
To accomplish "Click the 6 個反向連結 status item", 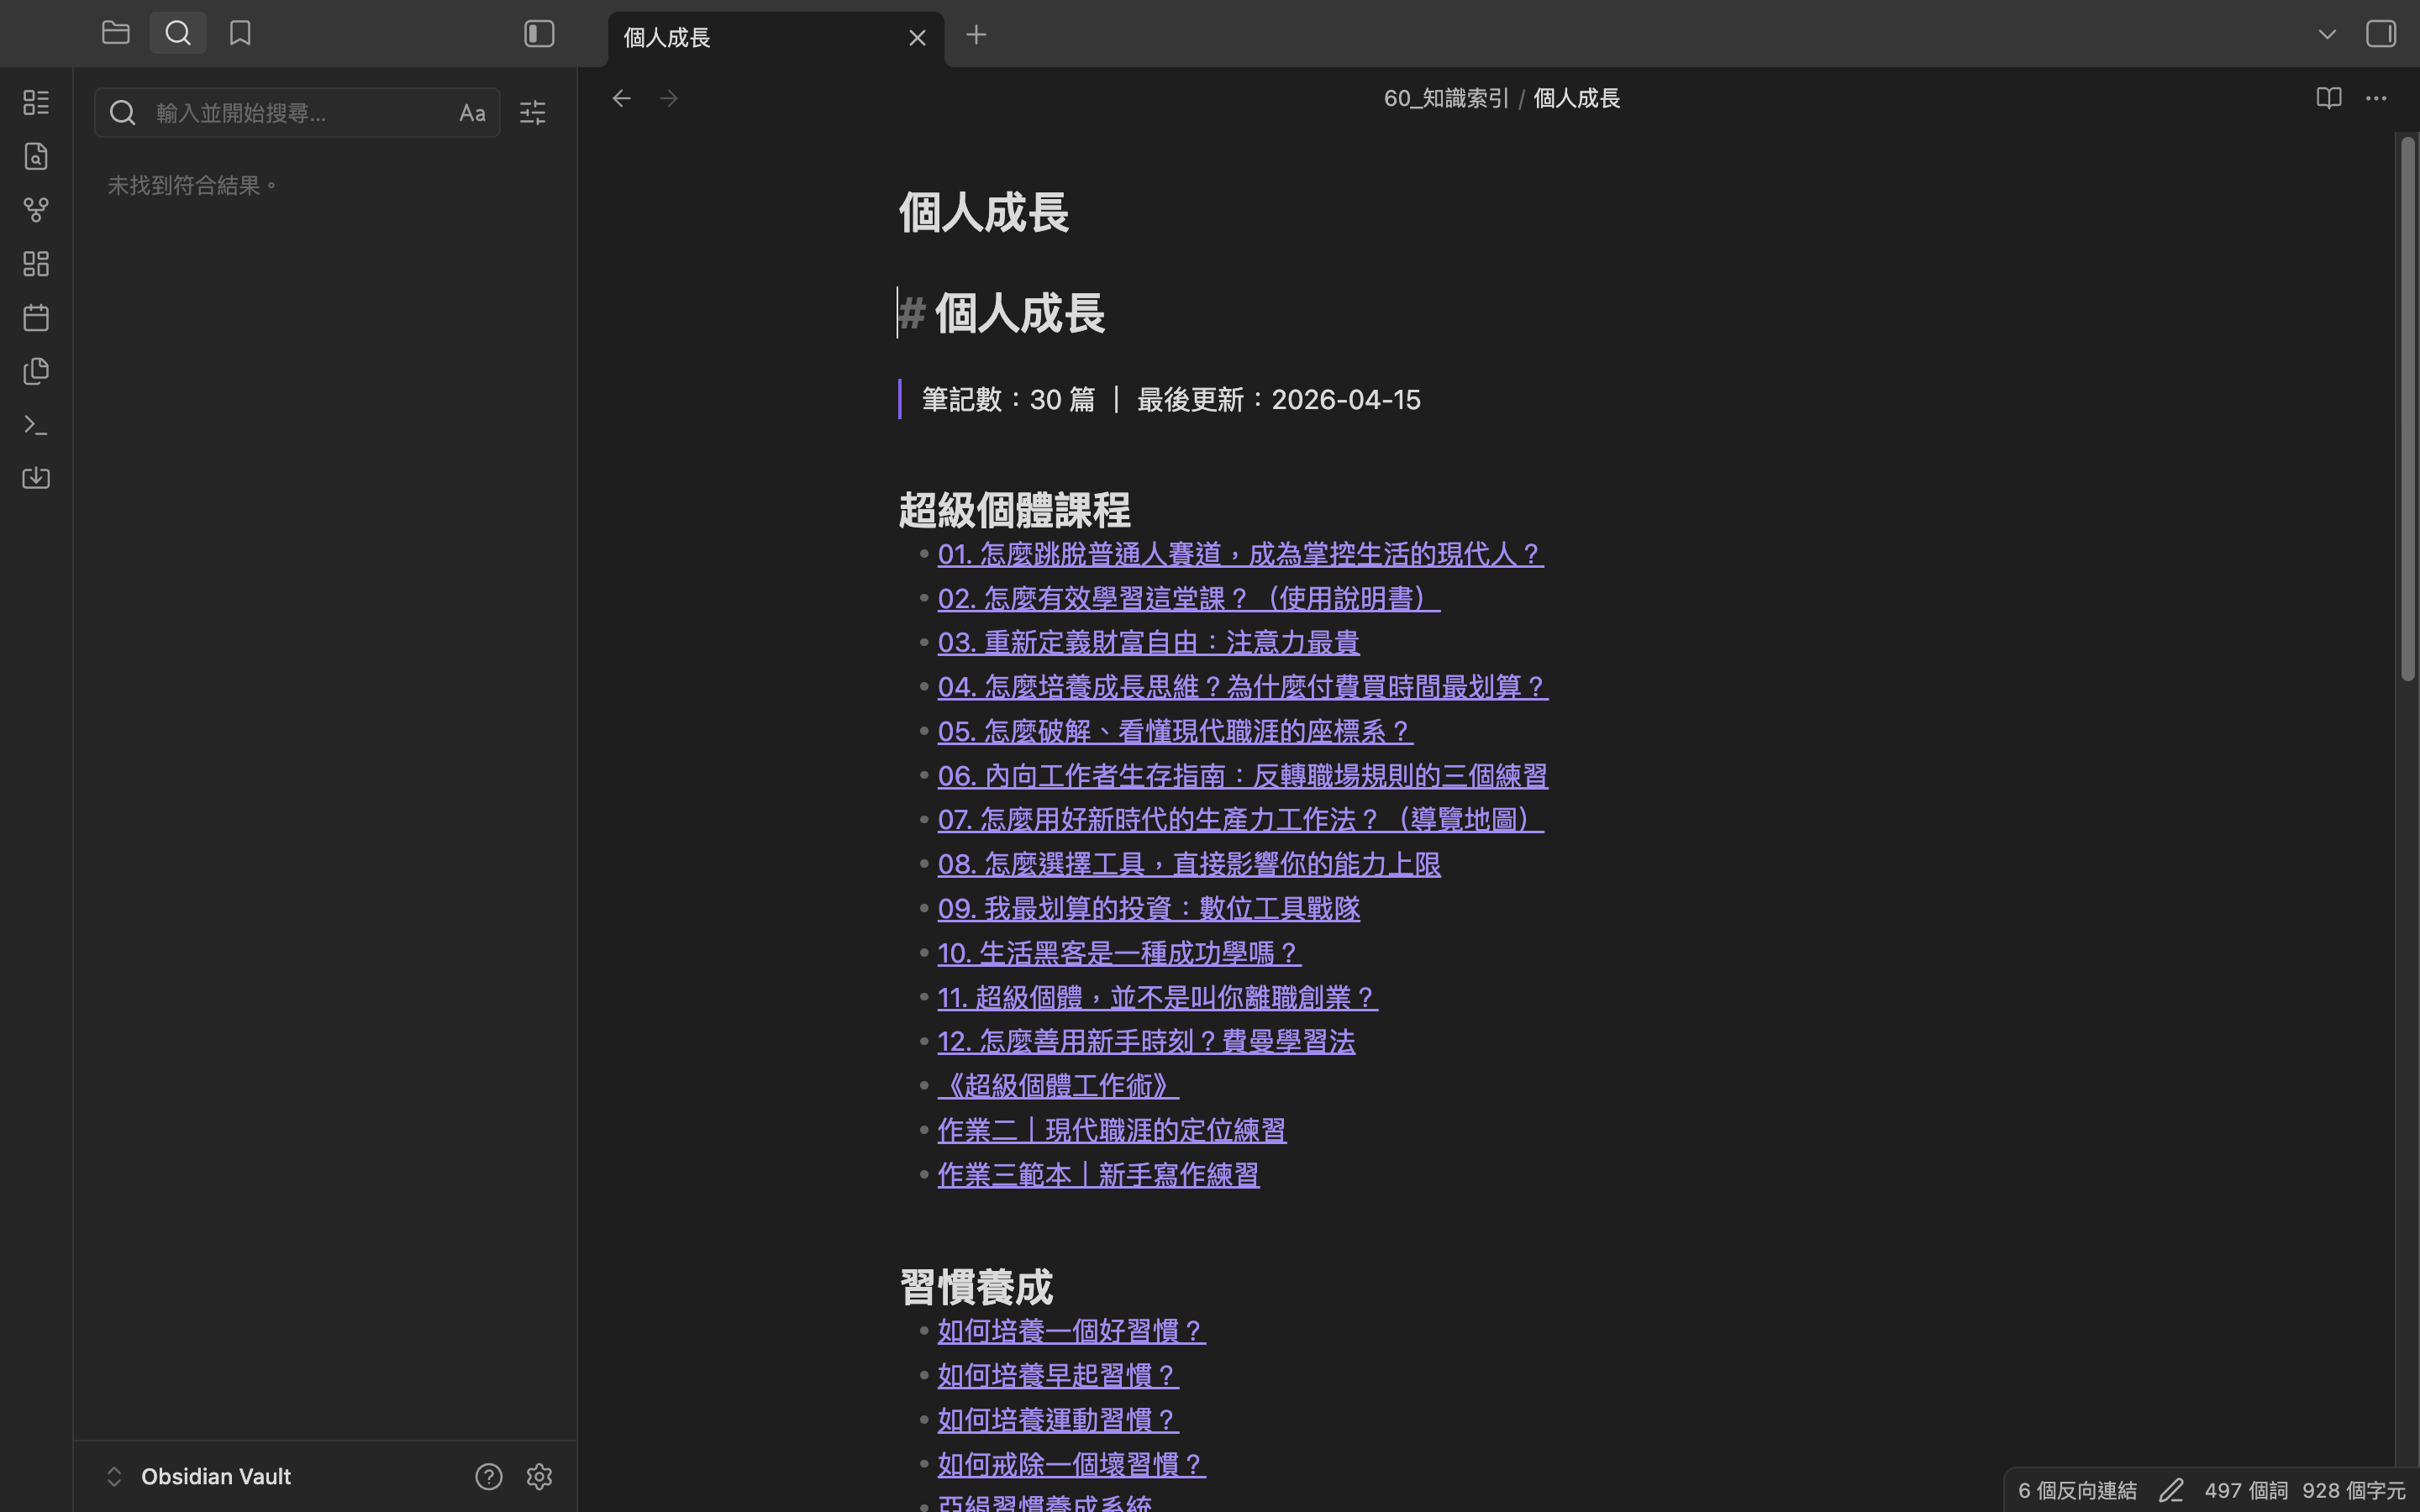I will [2077, 1490].
